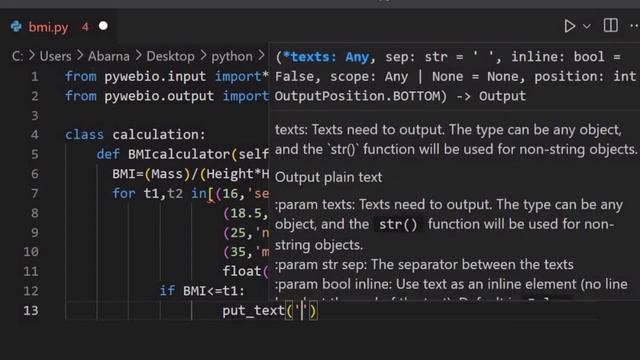Viewport: 640px width, 360px height.
Task: Open the bmi.py editor tab
Action: [x=58, y=27]
